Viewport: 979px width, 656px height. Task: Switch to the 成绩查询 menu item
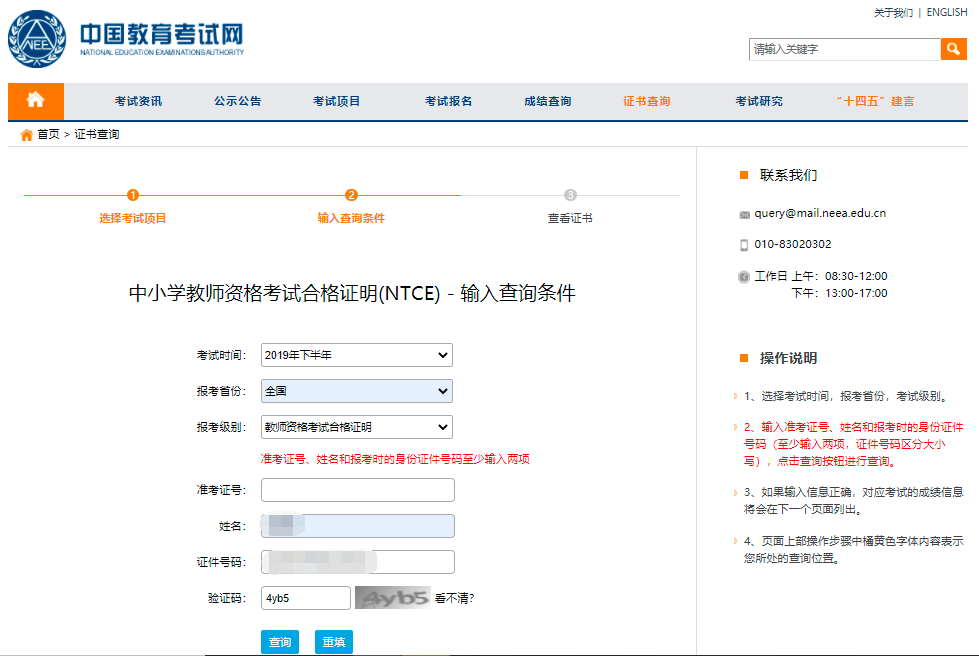tap(546, 101)
